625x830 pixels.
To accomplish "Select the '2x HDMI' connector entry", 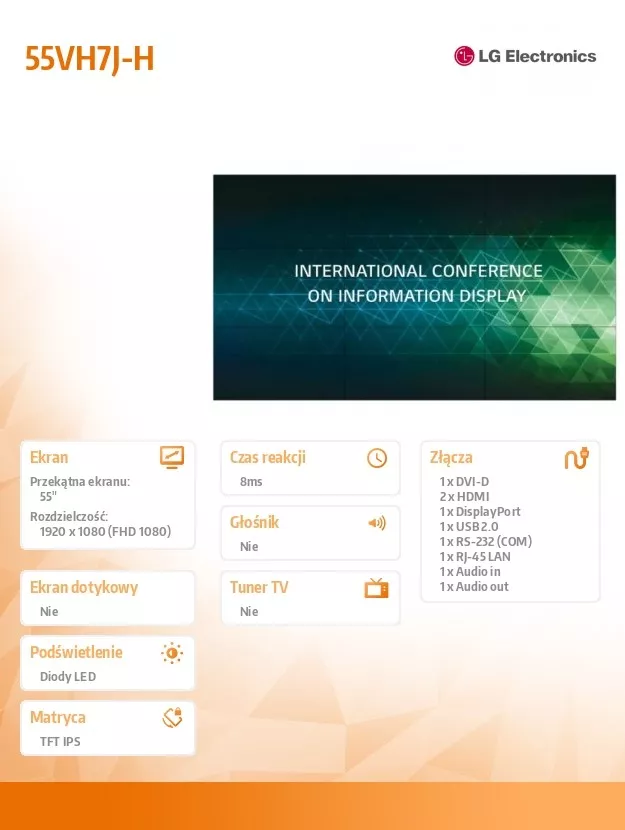I will pos(464,497).
